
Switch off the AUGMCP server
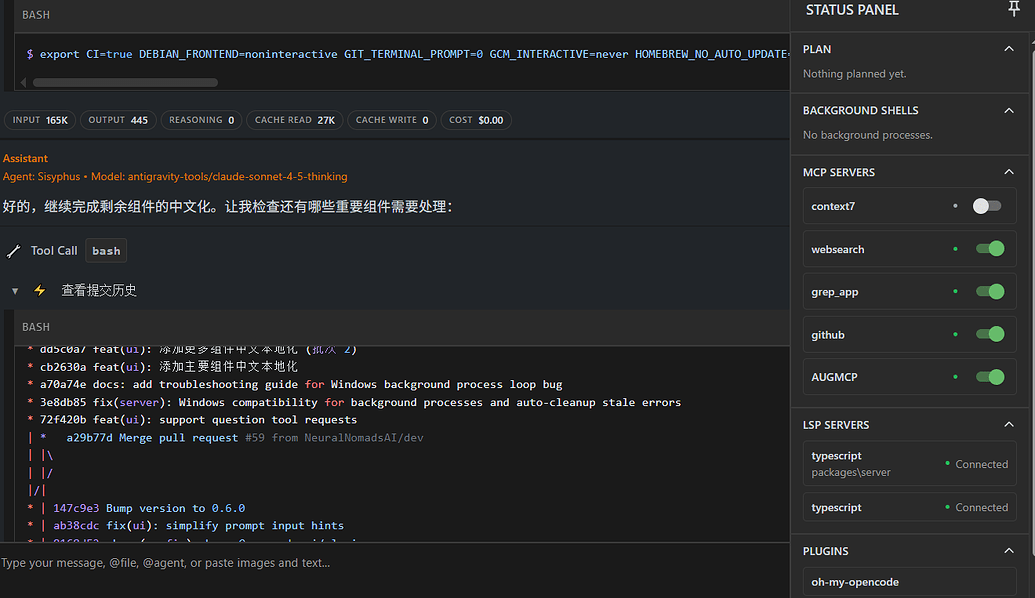[989, 377]
